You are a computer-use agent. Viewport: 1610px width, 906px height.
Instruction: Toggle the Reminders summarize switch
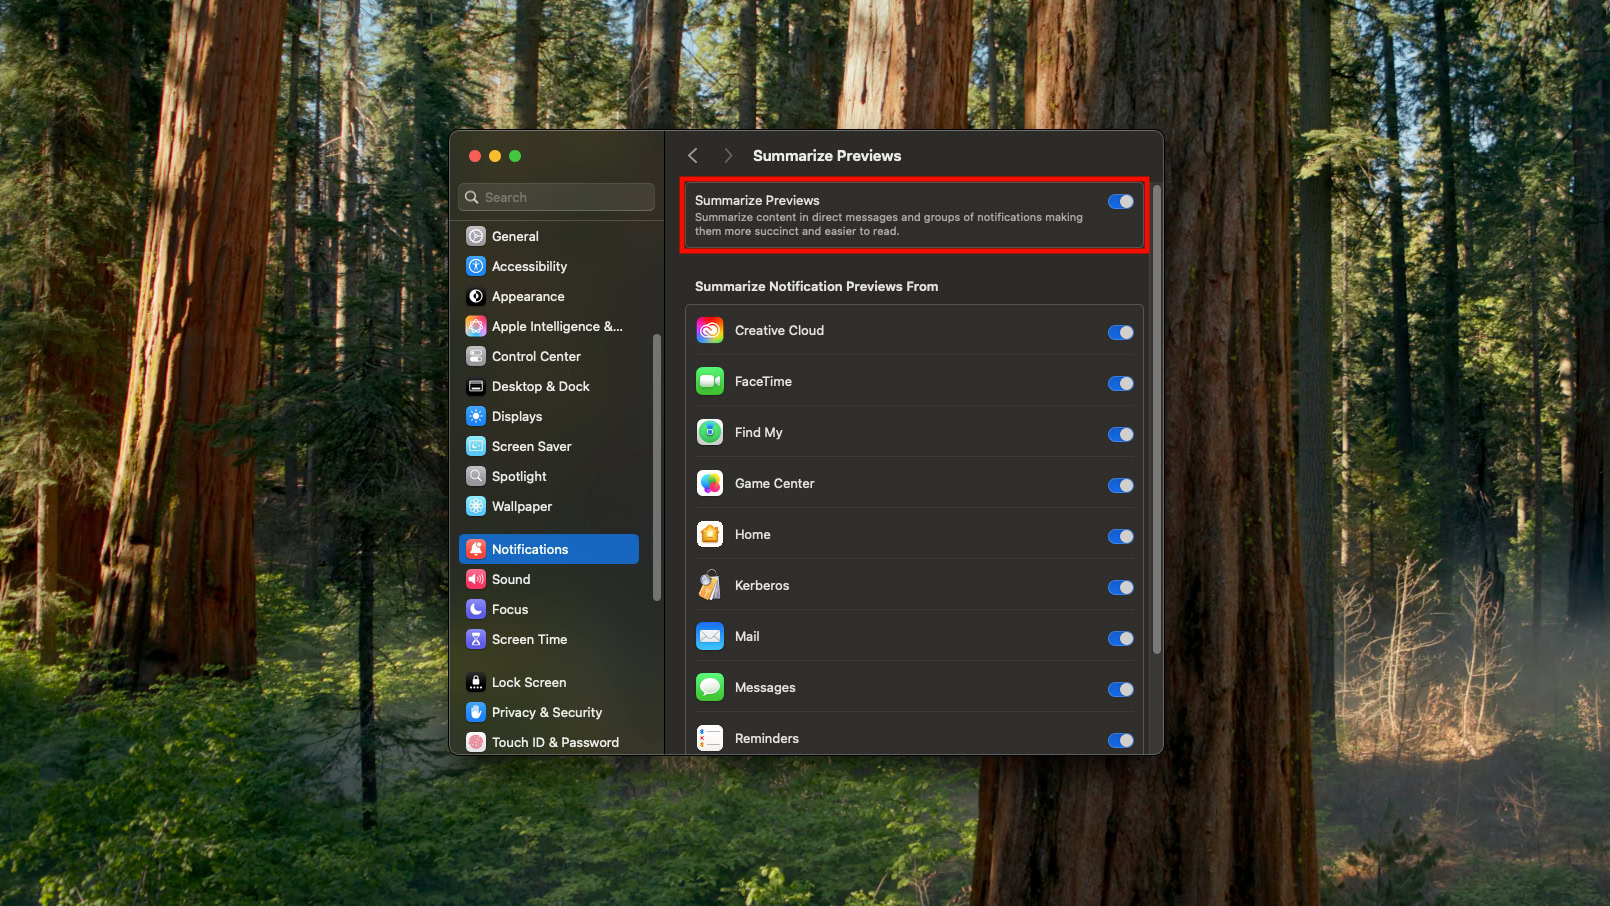pos(1121,740)
